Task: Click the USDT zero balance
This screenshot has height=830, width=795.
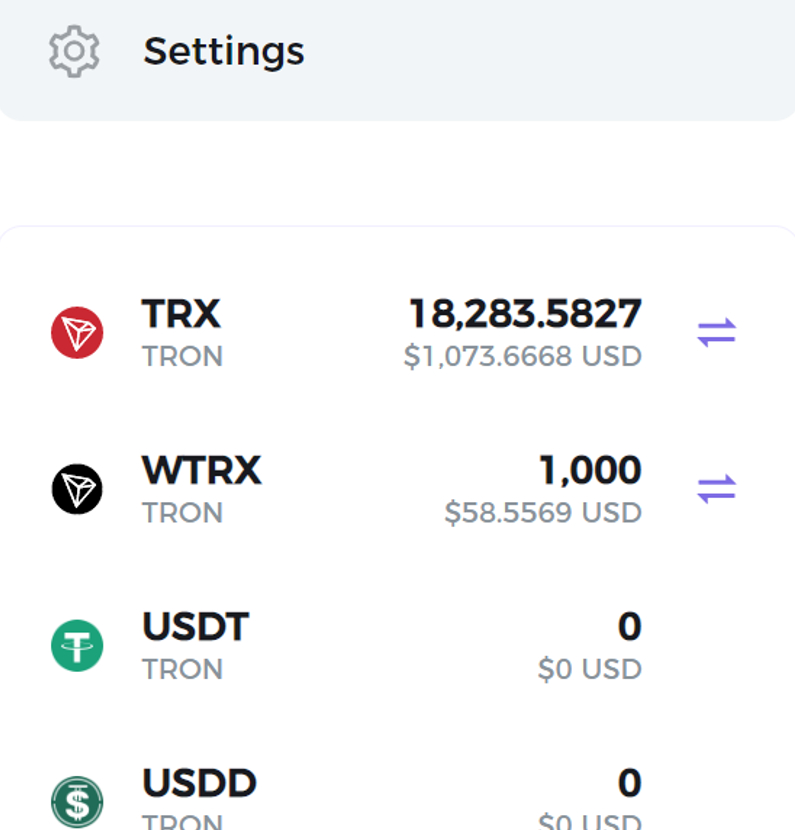Action: (630, 626)
